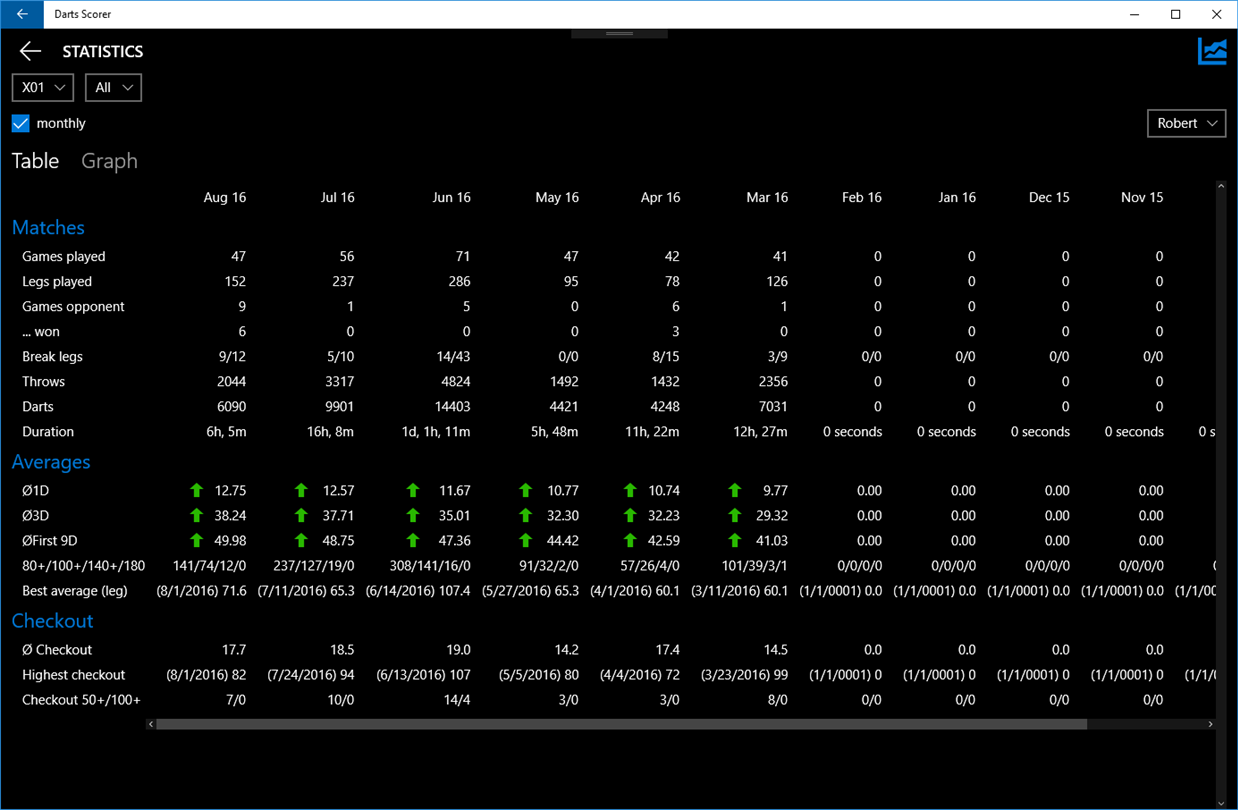1238x810 pixels.
Task: Click green up arrow for Ø3D Apr 16
Action: pyautogui.click(x=630, y=515)
